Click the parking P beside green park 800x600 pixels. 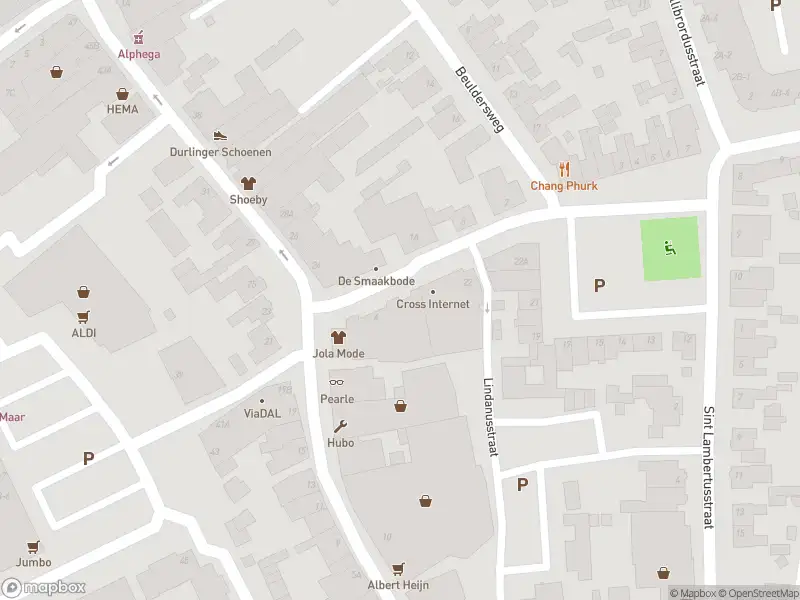pos(599,285)
